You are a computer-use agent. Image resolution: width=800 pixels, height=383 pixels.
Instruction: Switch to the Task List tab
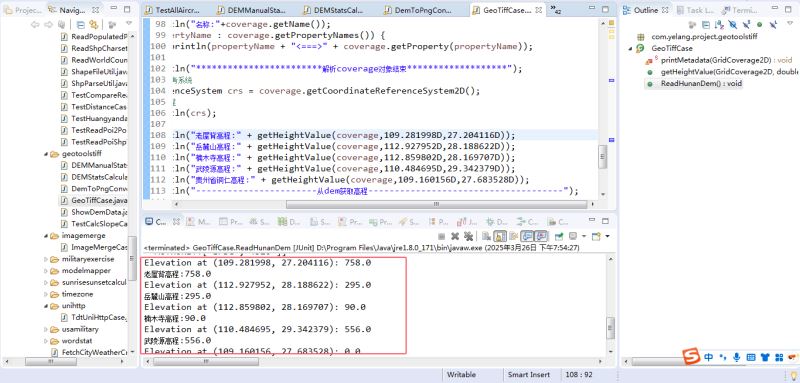click(696, 10)
